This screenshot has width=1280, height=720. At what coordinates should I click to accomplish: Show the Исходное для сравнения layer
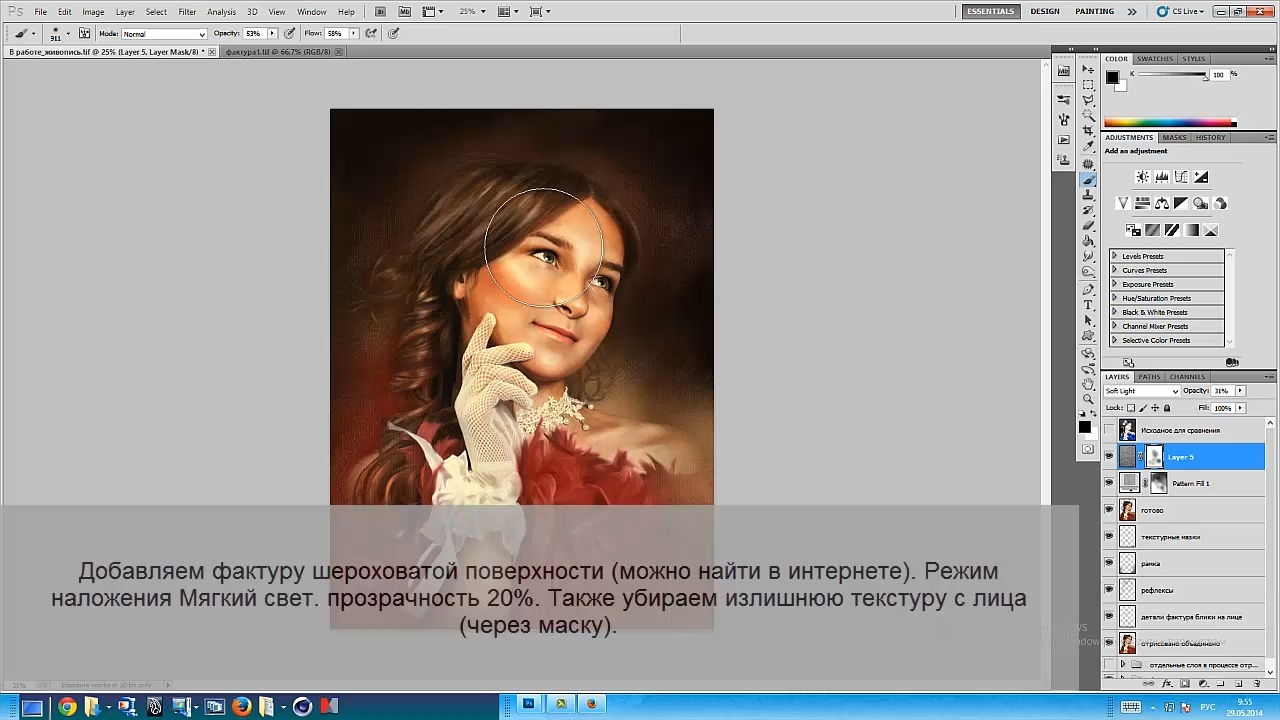click(1108, 430)
